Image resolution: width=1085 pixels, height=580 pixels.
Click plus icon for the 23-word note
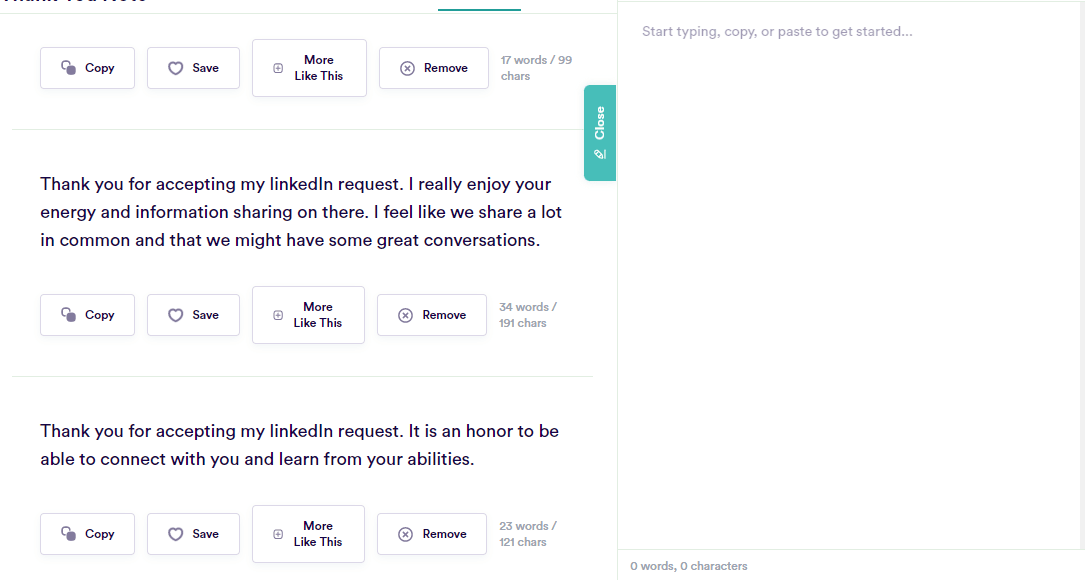[278, 534]
